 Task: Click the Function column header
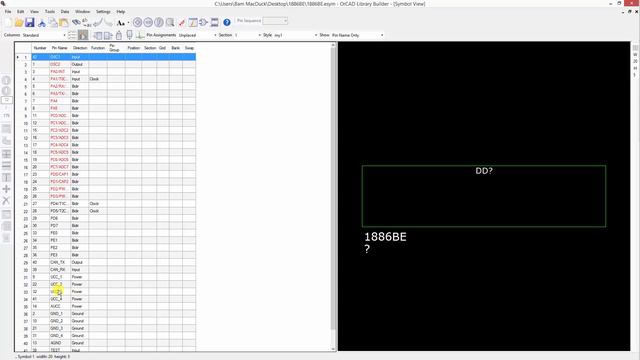(x=98, y=48)
